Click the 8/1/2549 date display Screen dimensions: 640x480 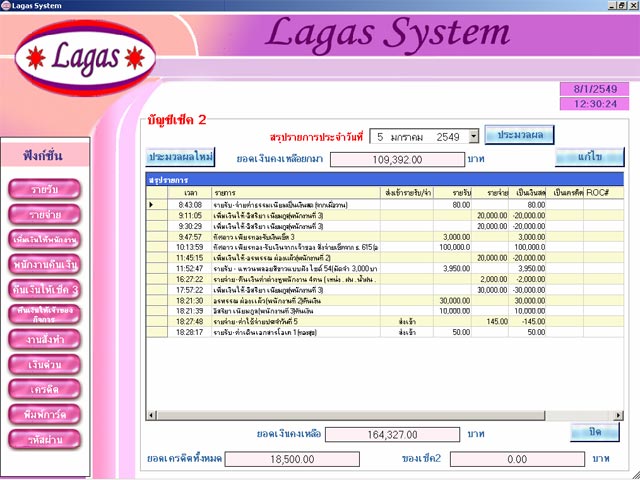tap(594, 89)
